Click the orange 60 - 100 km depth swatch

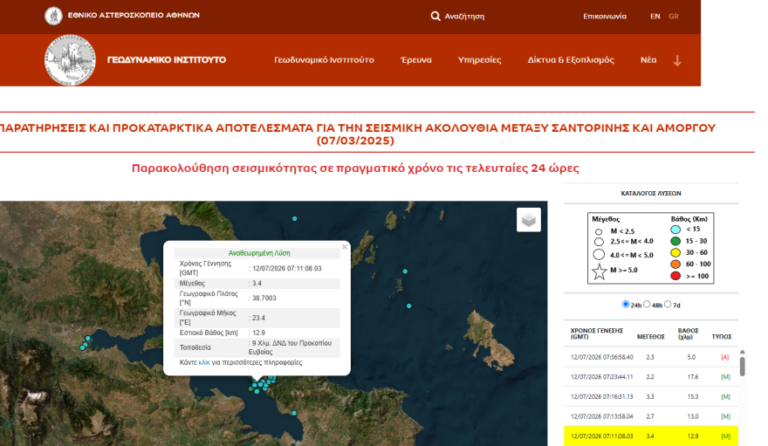click(x=675, y=264)
